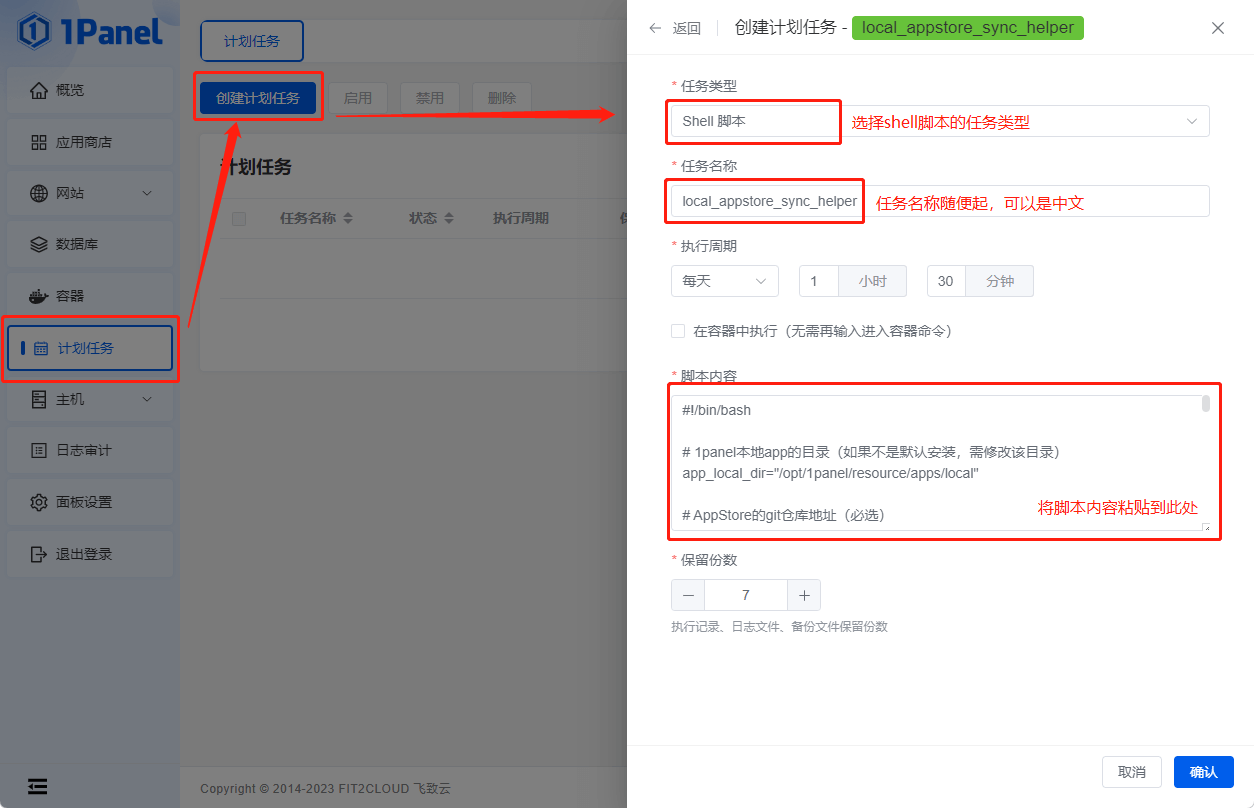1254x808 pixels.
Task: Click the 计划任务 calendar icon in sidebar
Action: pos(41,349)
